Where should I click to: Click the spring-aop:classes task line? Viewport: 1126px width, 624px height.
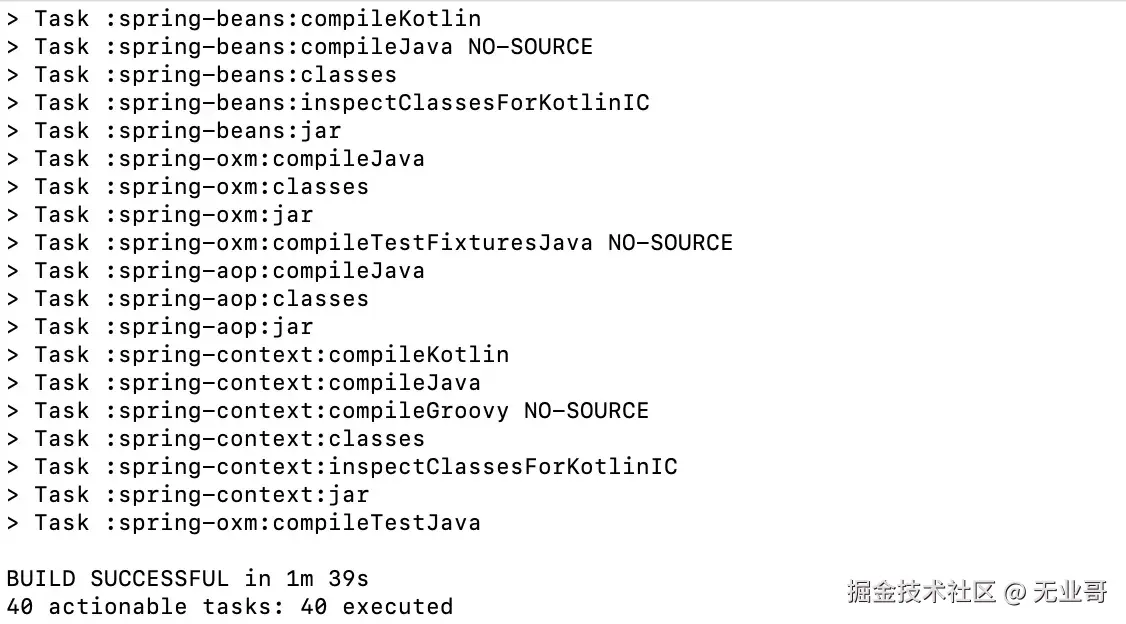pos(187,299)
